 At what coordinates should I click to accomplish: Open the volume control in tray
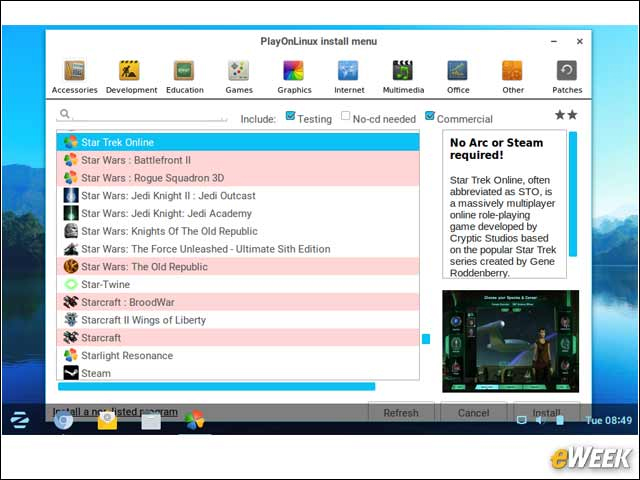point(540,420)
